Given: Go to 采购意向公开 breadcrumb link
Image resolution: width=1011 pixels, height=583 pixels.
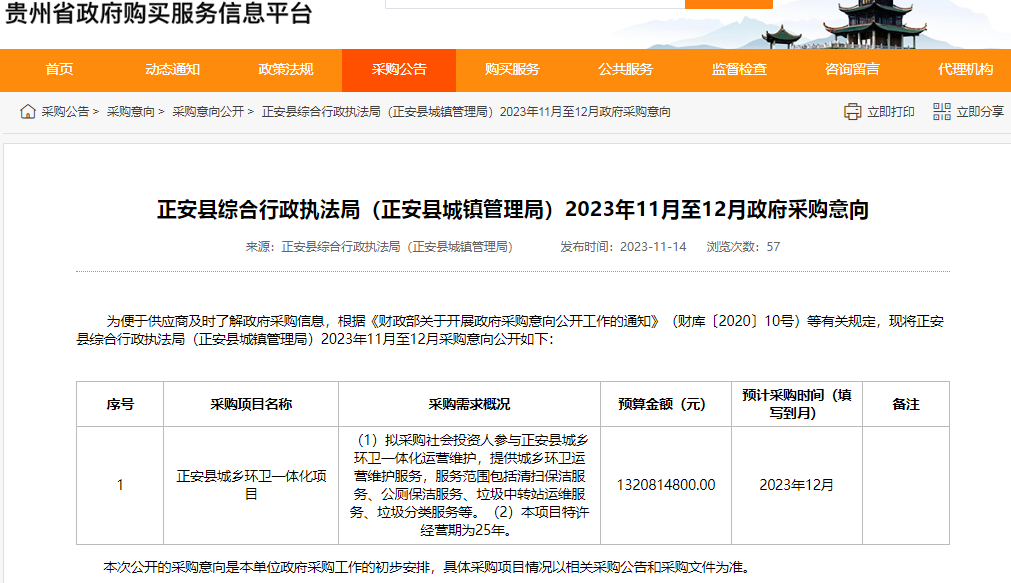Looking at the screenshot, I should [208, 112].
